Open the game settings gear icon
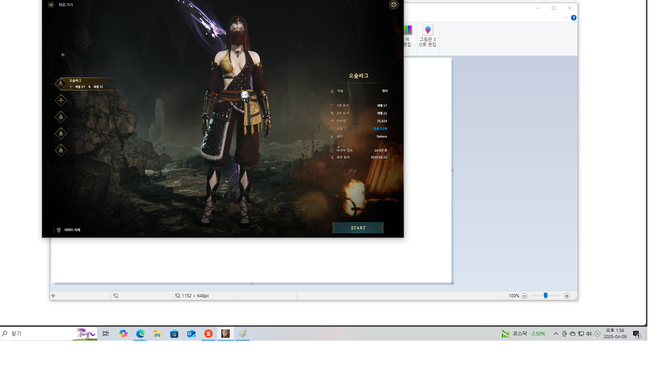The width and height of the screenshot is (667, 375). [x=393, y=5]
